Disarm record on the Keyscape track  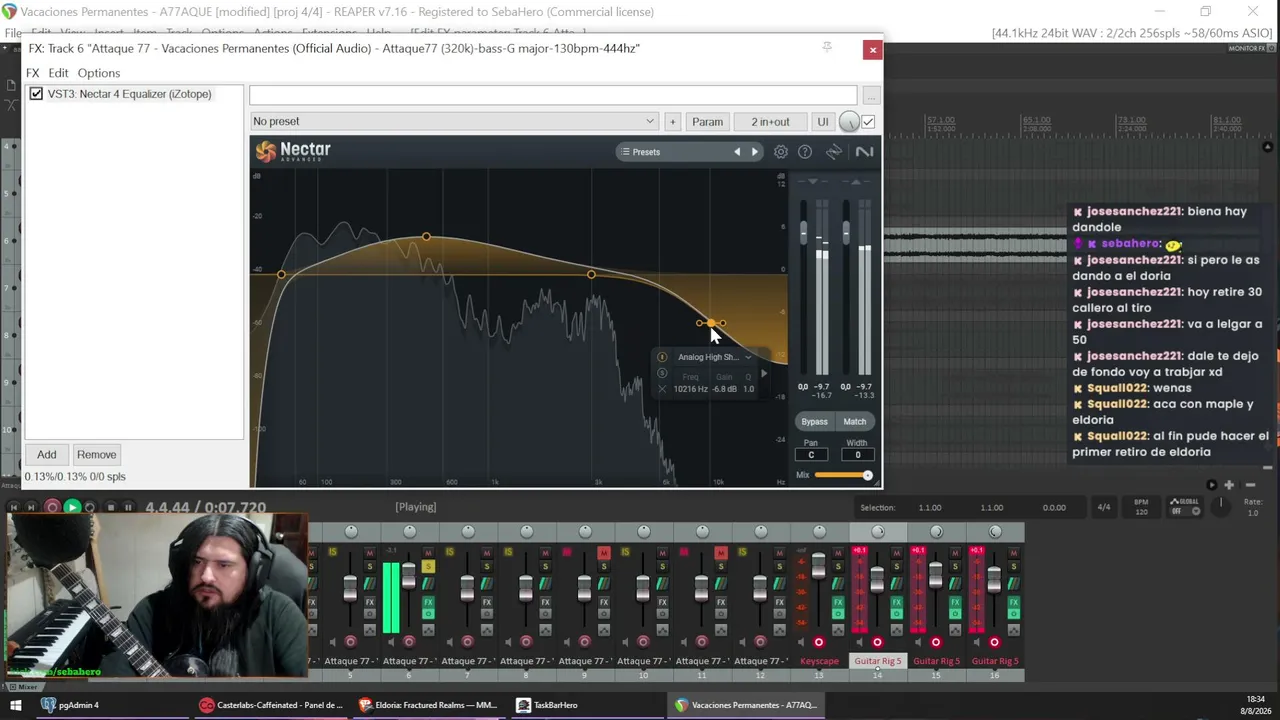coord(819,642)
